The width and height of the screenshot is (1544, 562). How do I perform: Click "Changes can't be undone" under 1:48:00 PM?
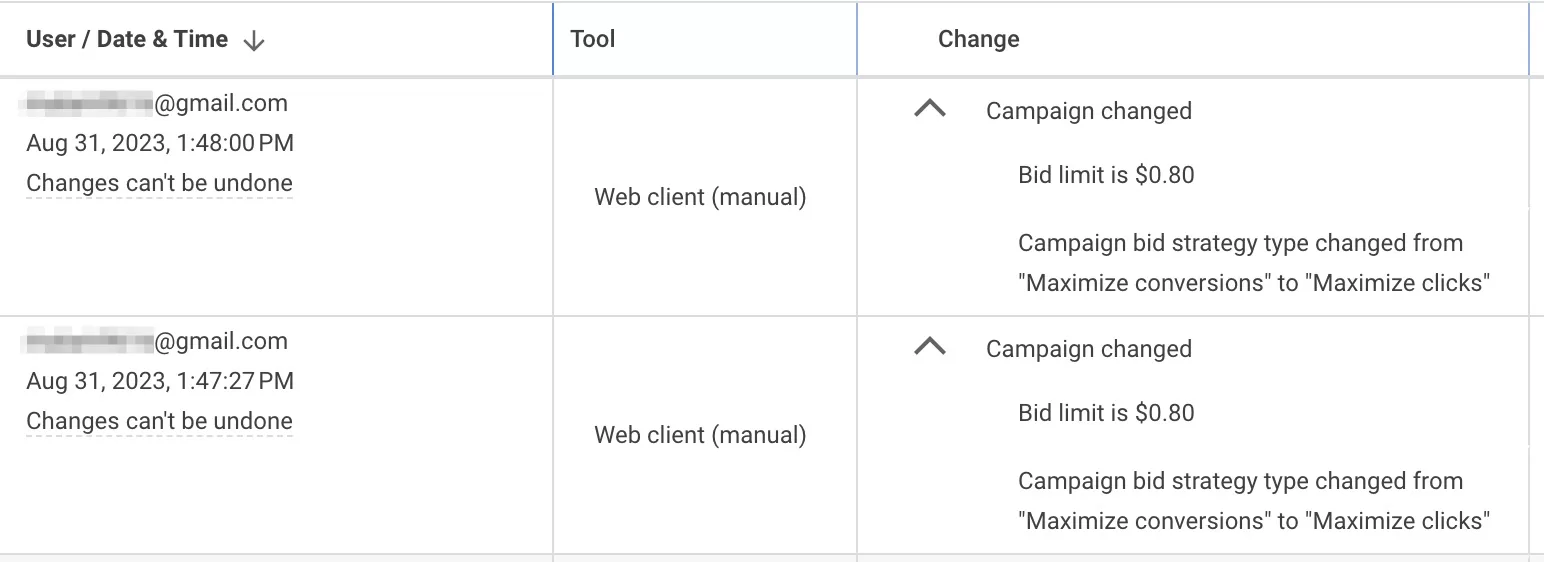click(x=159, y=183)
